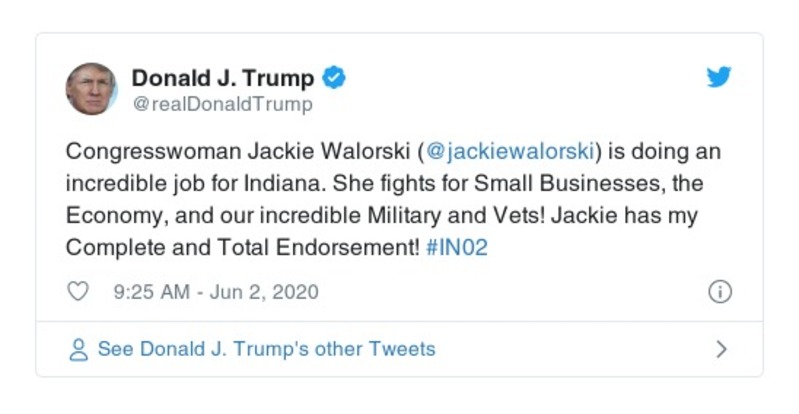Click the 9:25 AM - Jun 2, 2020 timestamp

pos(216,292)
